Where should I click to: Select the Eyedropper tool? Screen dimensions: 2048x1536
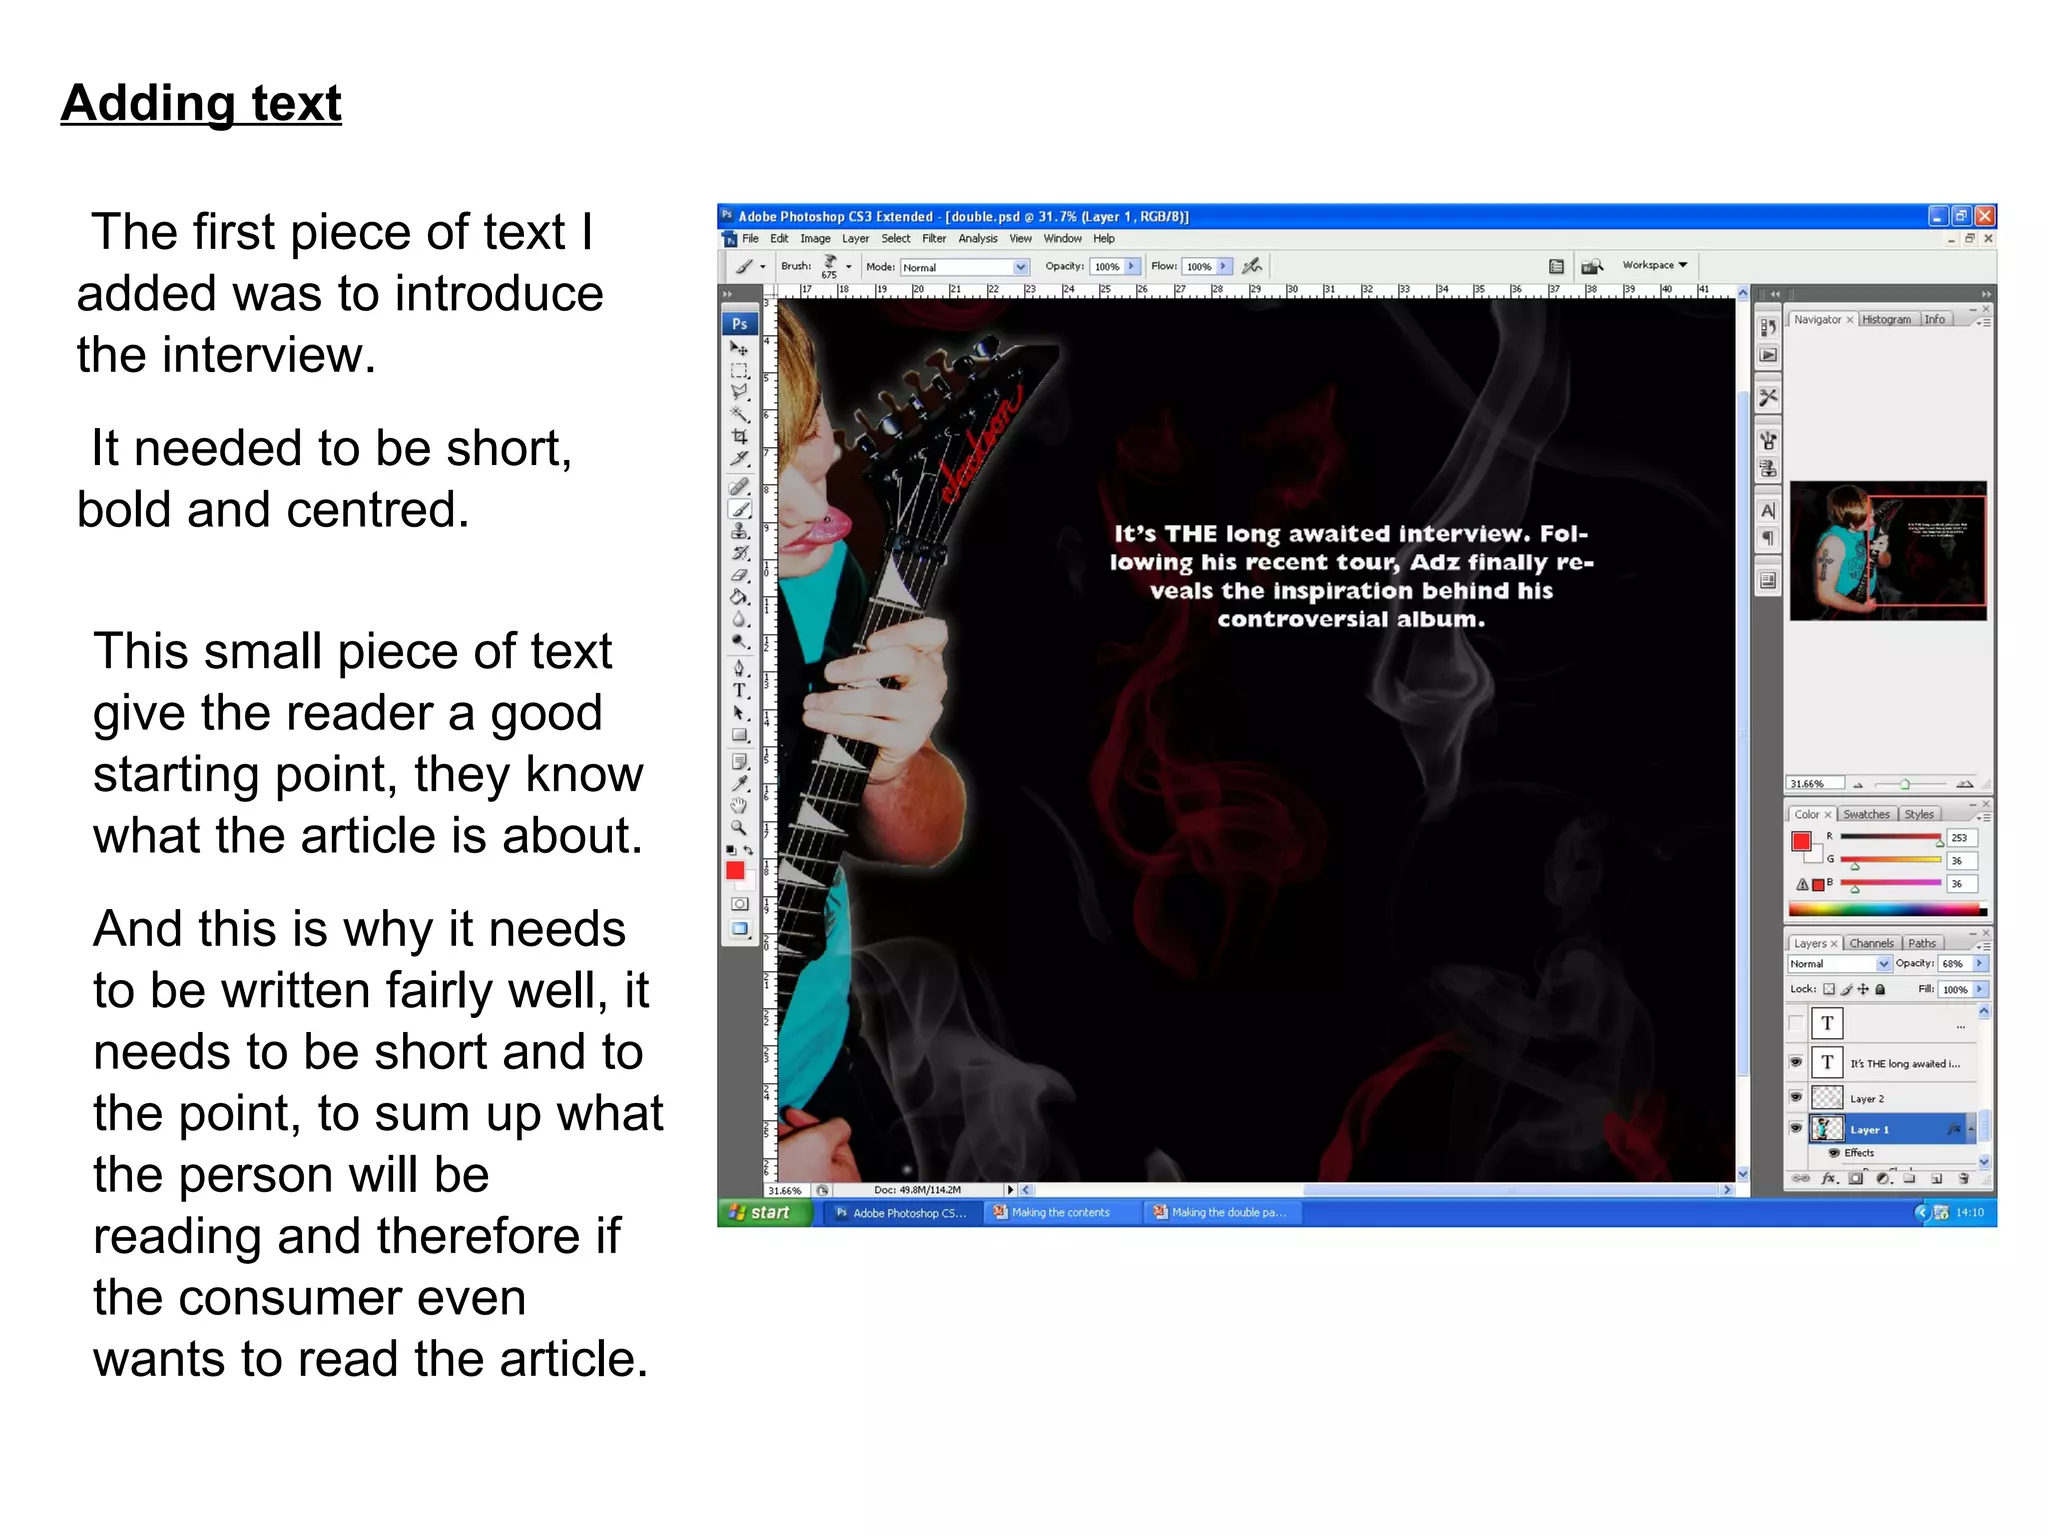point(739,784)
